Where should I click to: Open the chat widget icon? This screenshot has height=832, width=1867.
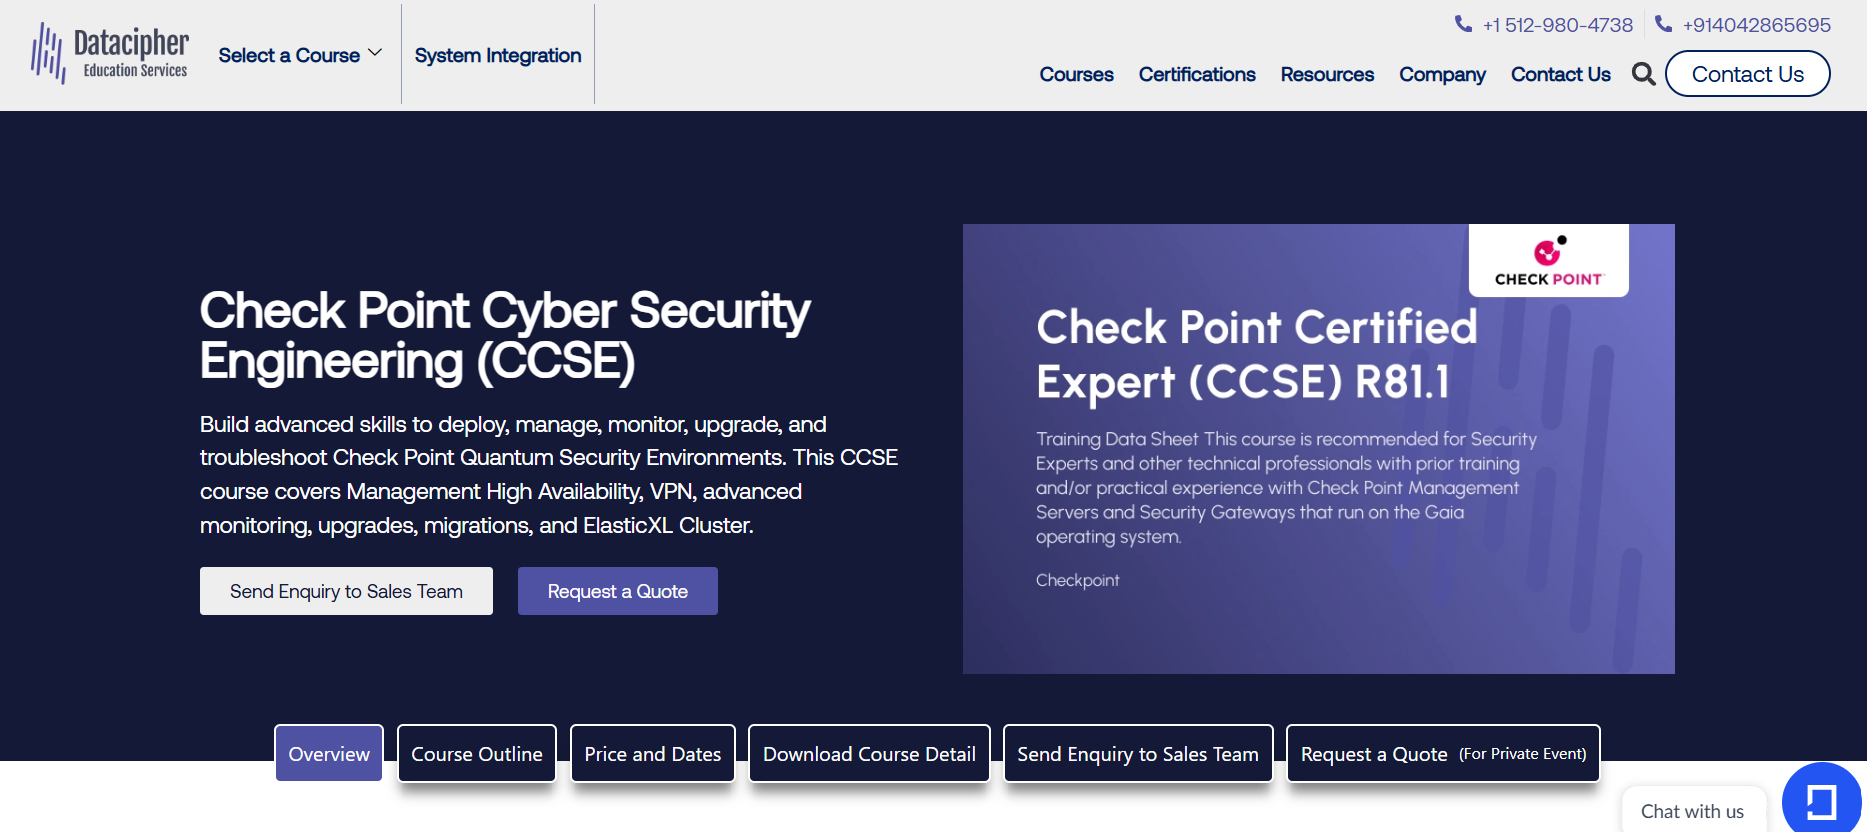[x=1821, y=800]
